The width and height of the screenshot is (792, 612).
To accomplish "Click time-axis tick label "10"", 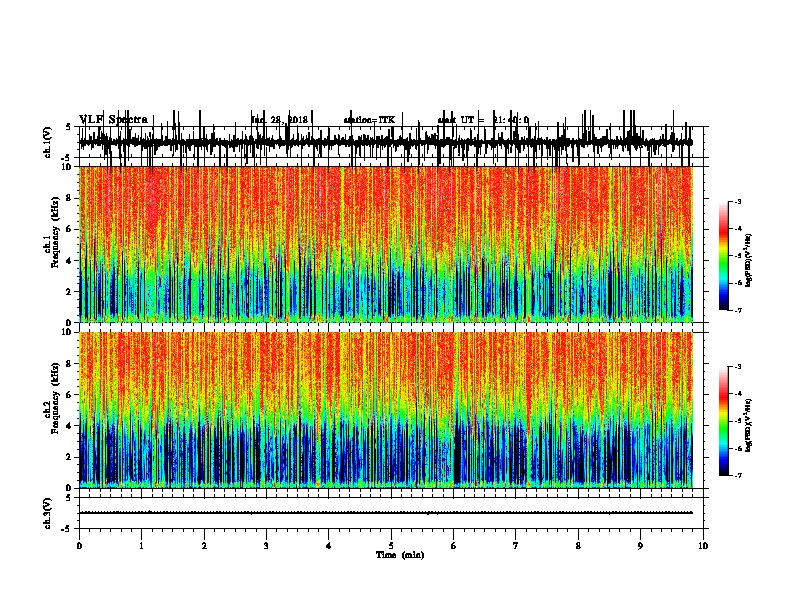I will pyautogui.click(x=703, y=546).
